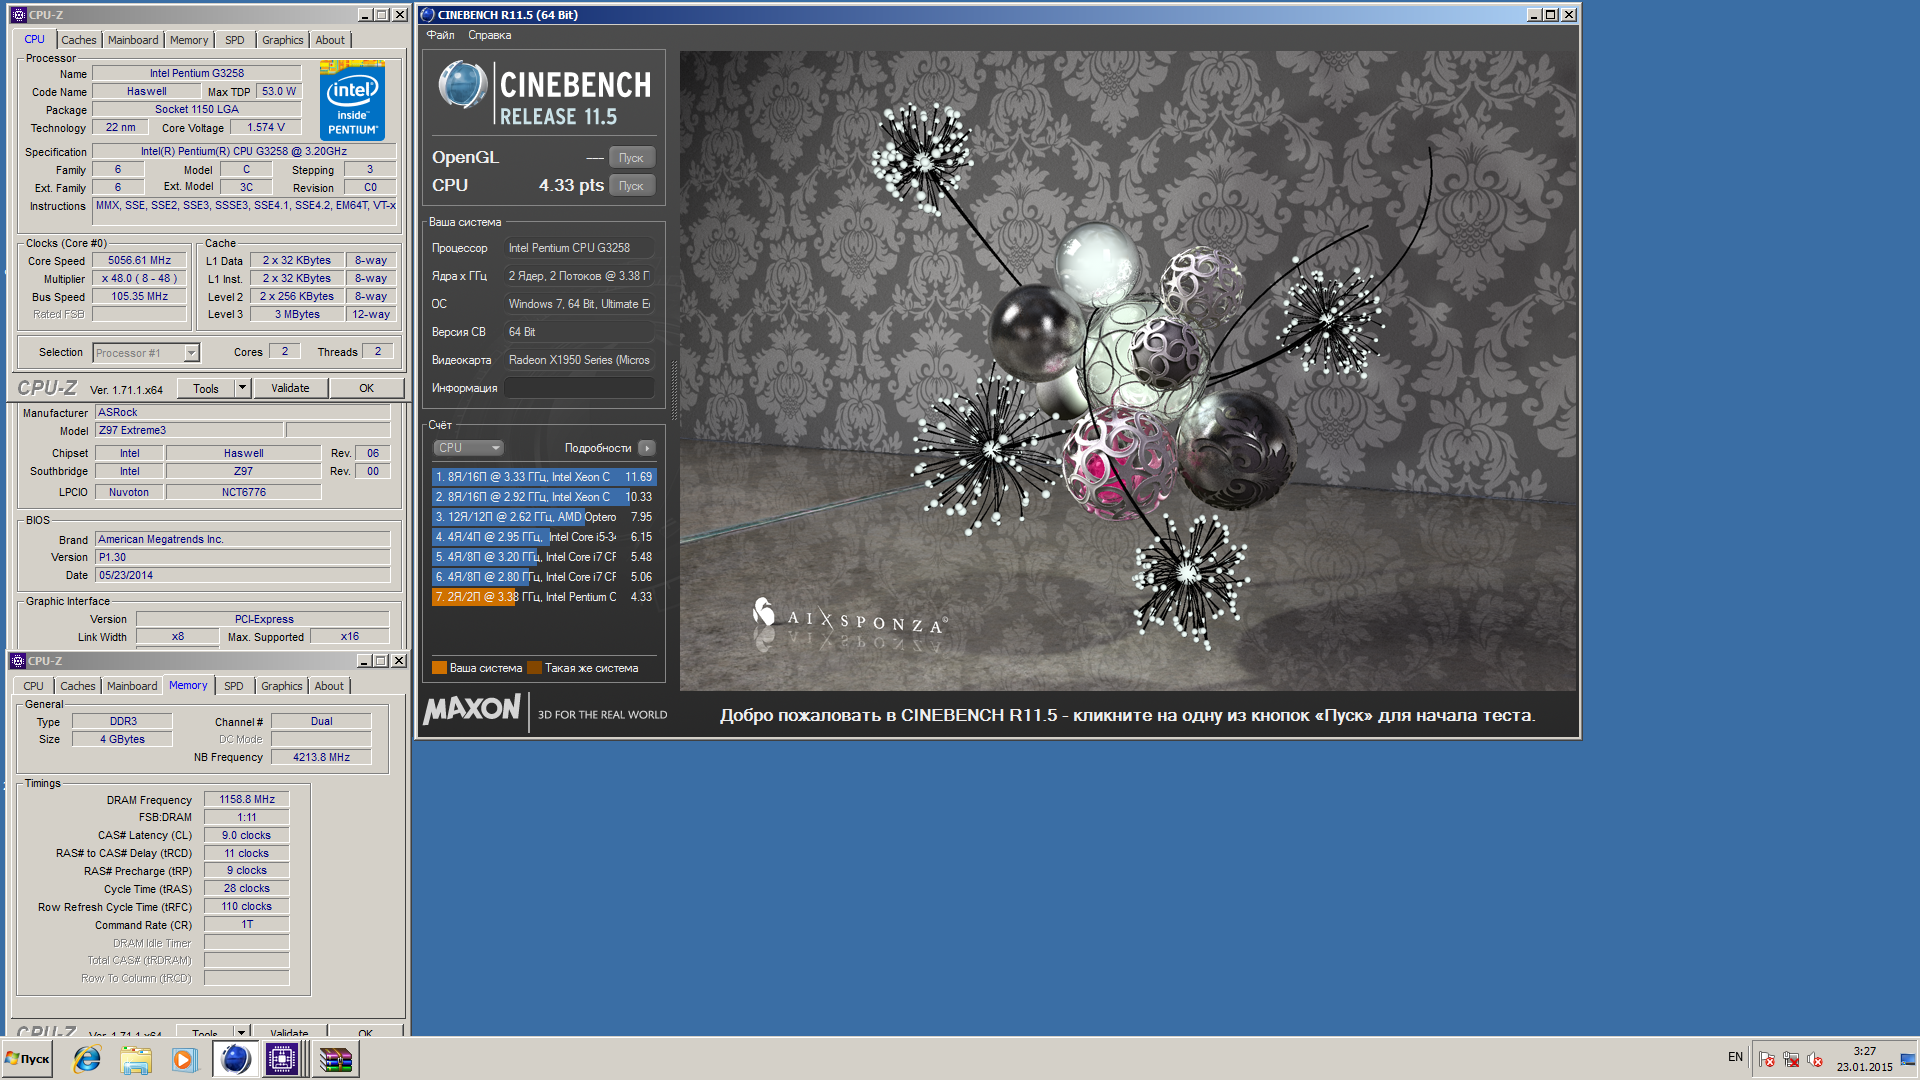Run CPU test with Пуск button
1920x1080 pixels.
[631, 186]
